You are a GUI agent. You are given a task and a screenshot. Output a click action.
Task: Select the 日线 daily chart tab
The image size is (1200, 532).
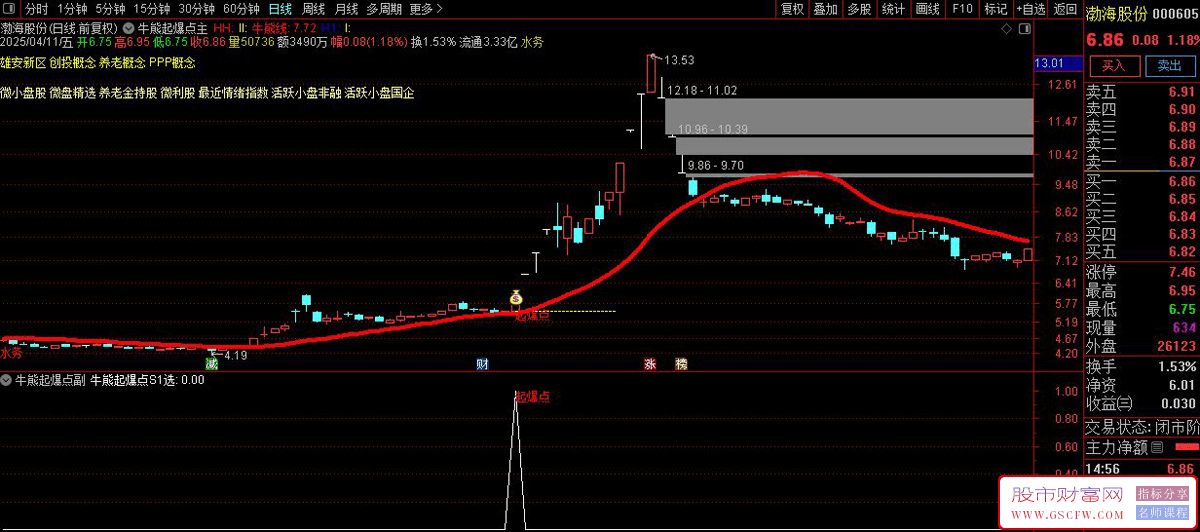tap(280, 8)
